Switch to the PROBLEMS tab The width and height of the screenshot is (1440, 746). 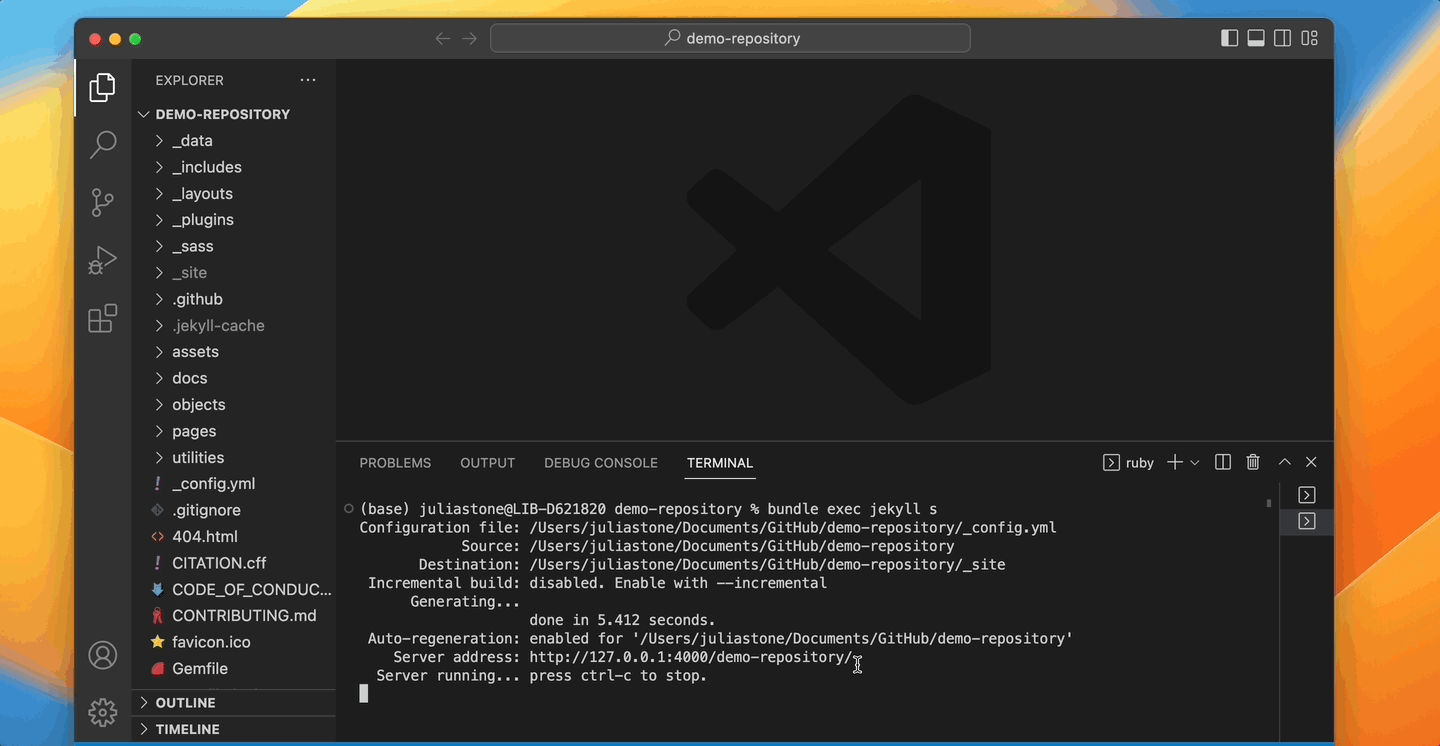(395, 463)
